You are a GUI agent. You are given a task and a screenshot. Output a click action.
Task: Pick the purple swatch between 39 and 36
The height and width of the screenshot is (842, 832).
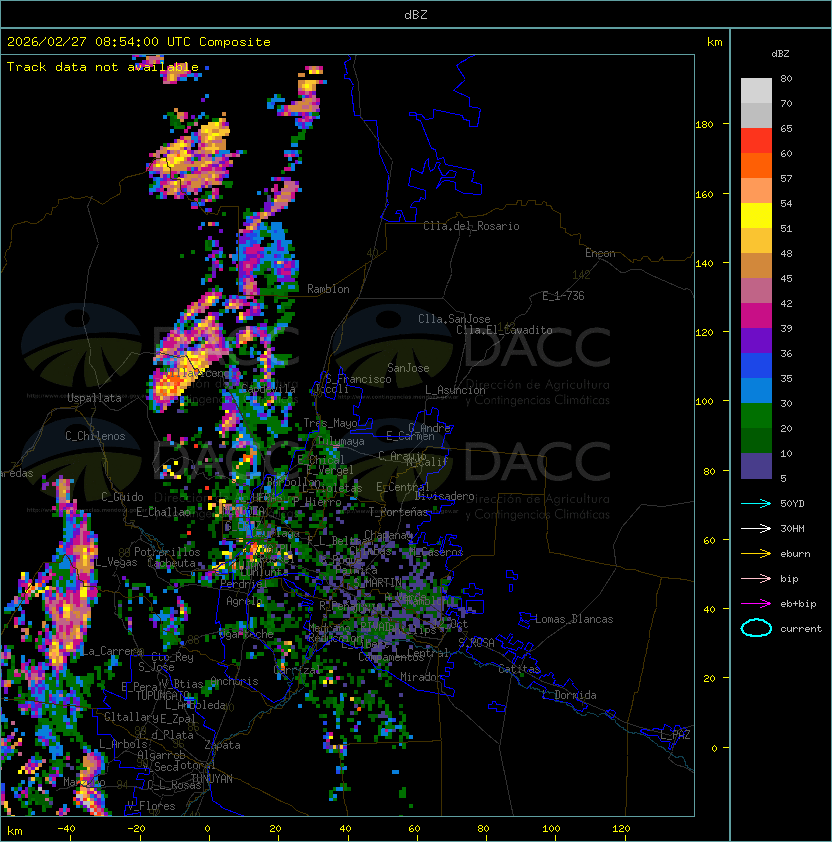click(756, 340)
